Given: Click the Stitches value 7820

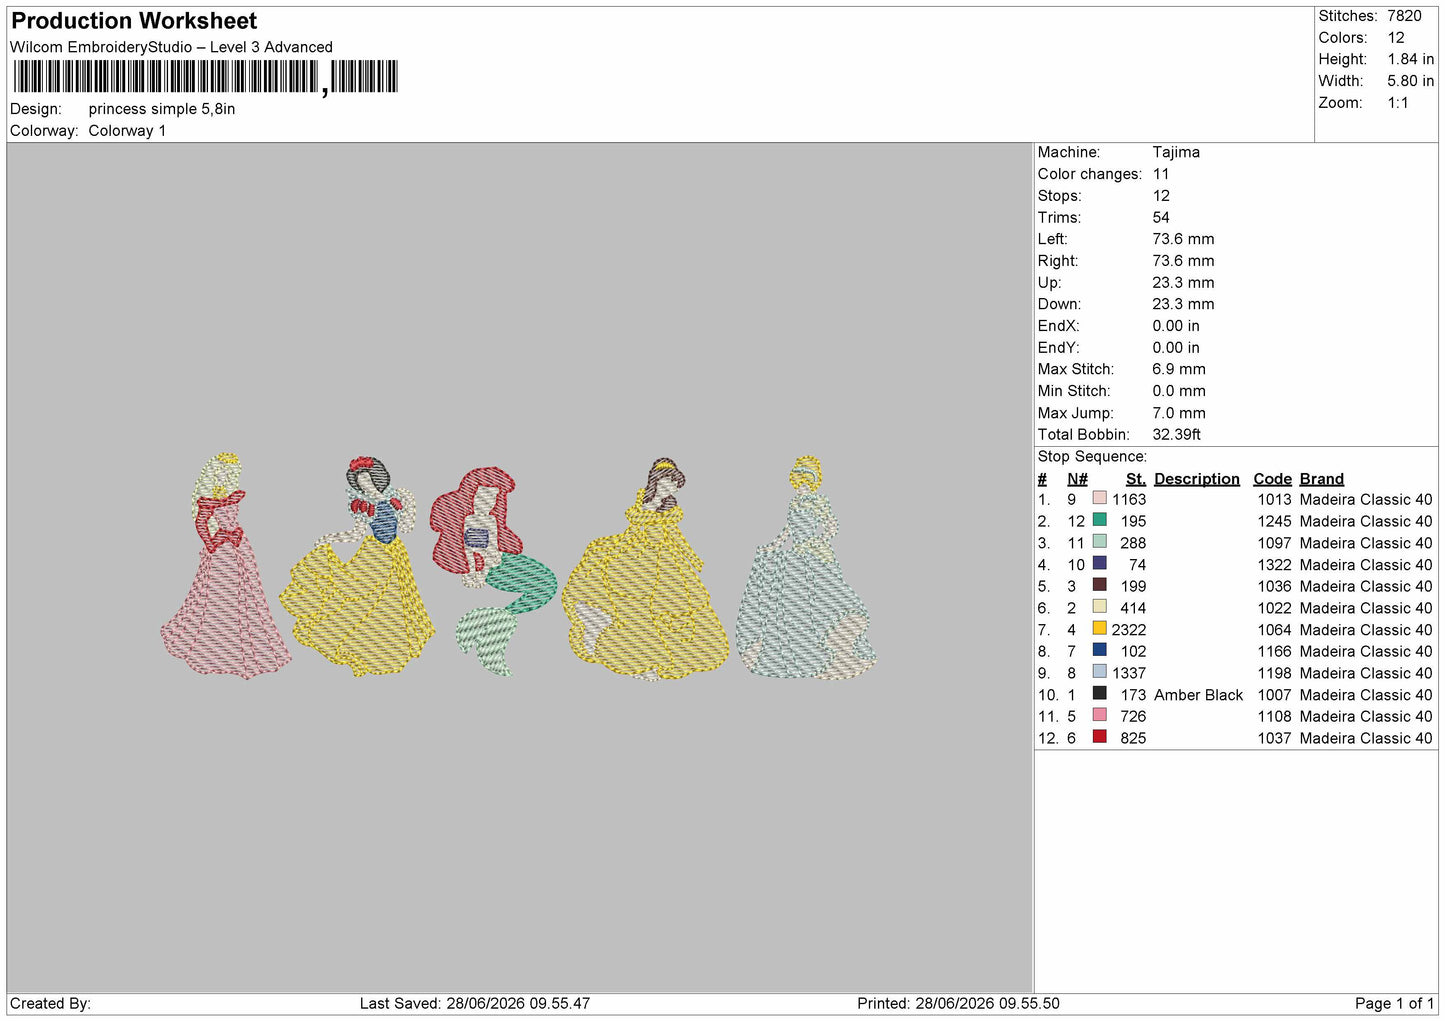Looking at the screenshot, I should point(1404,16).
